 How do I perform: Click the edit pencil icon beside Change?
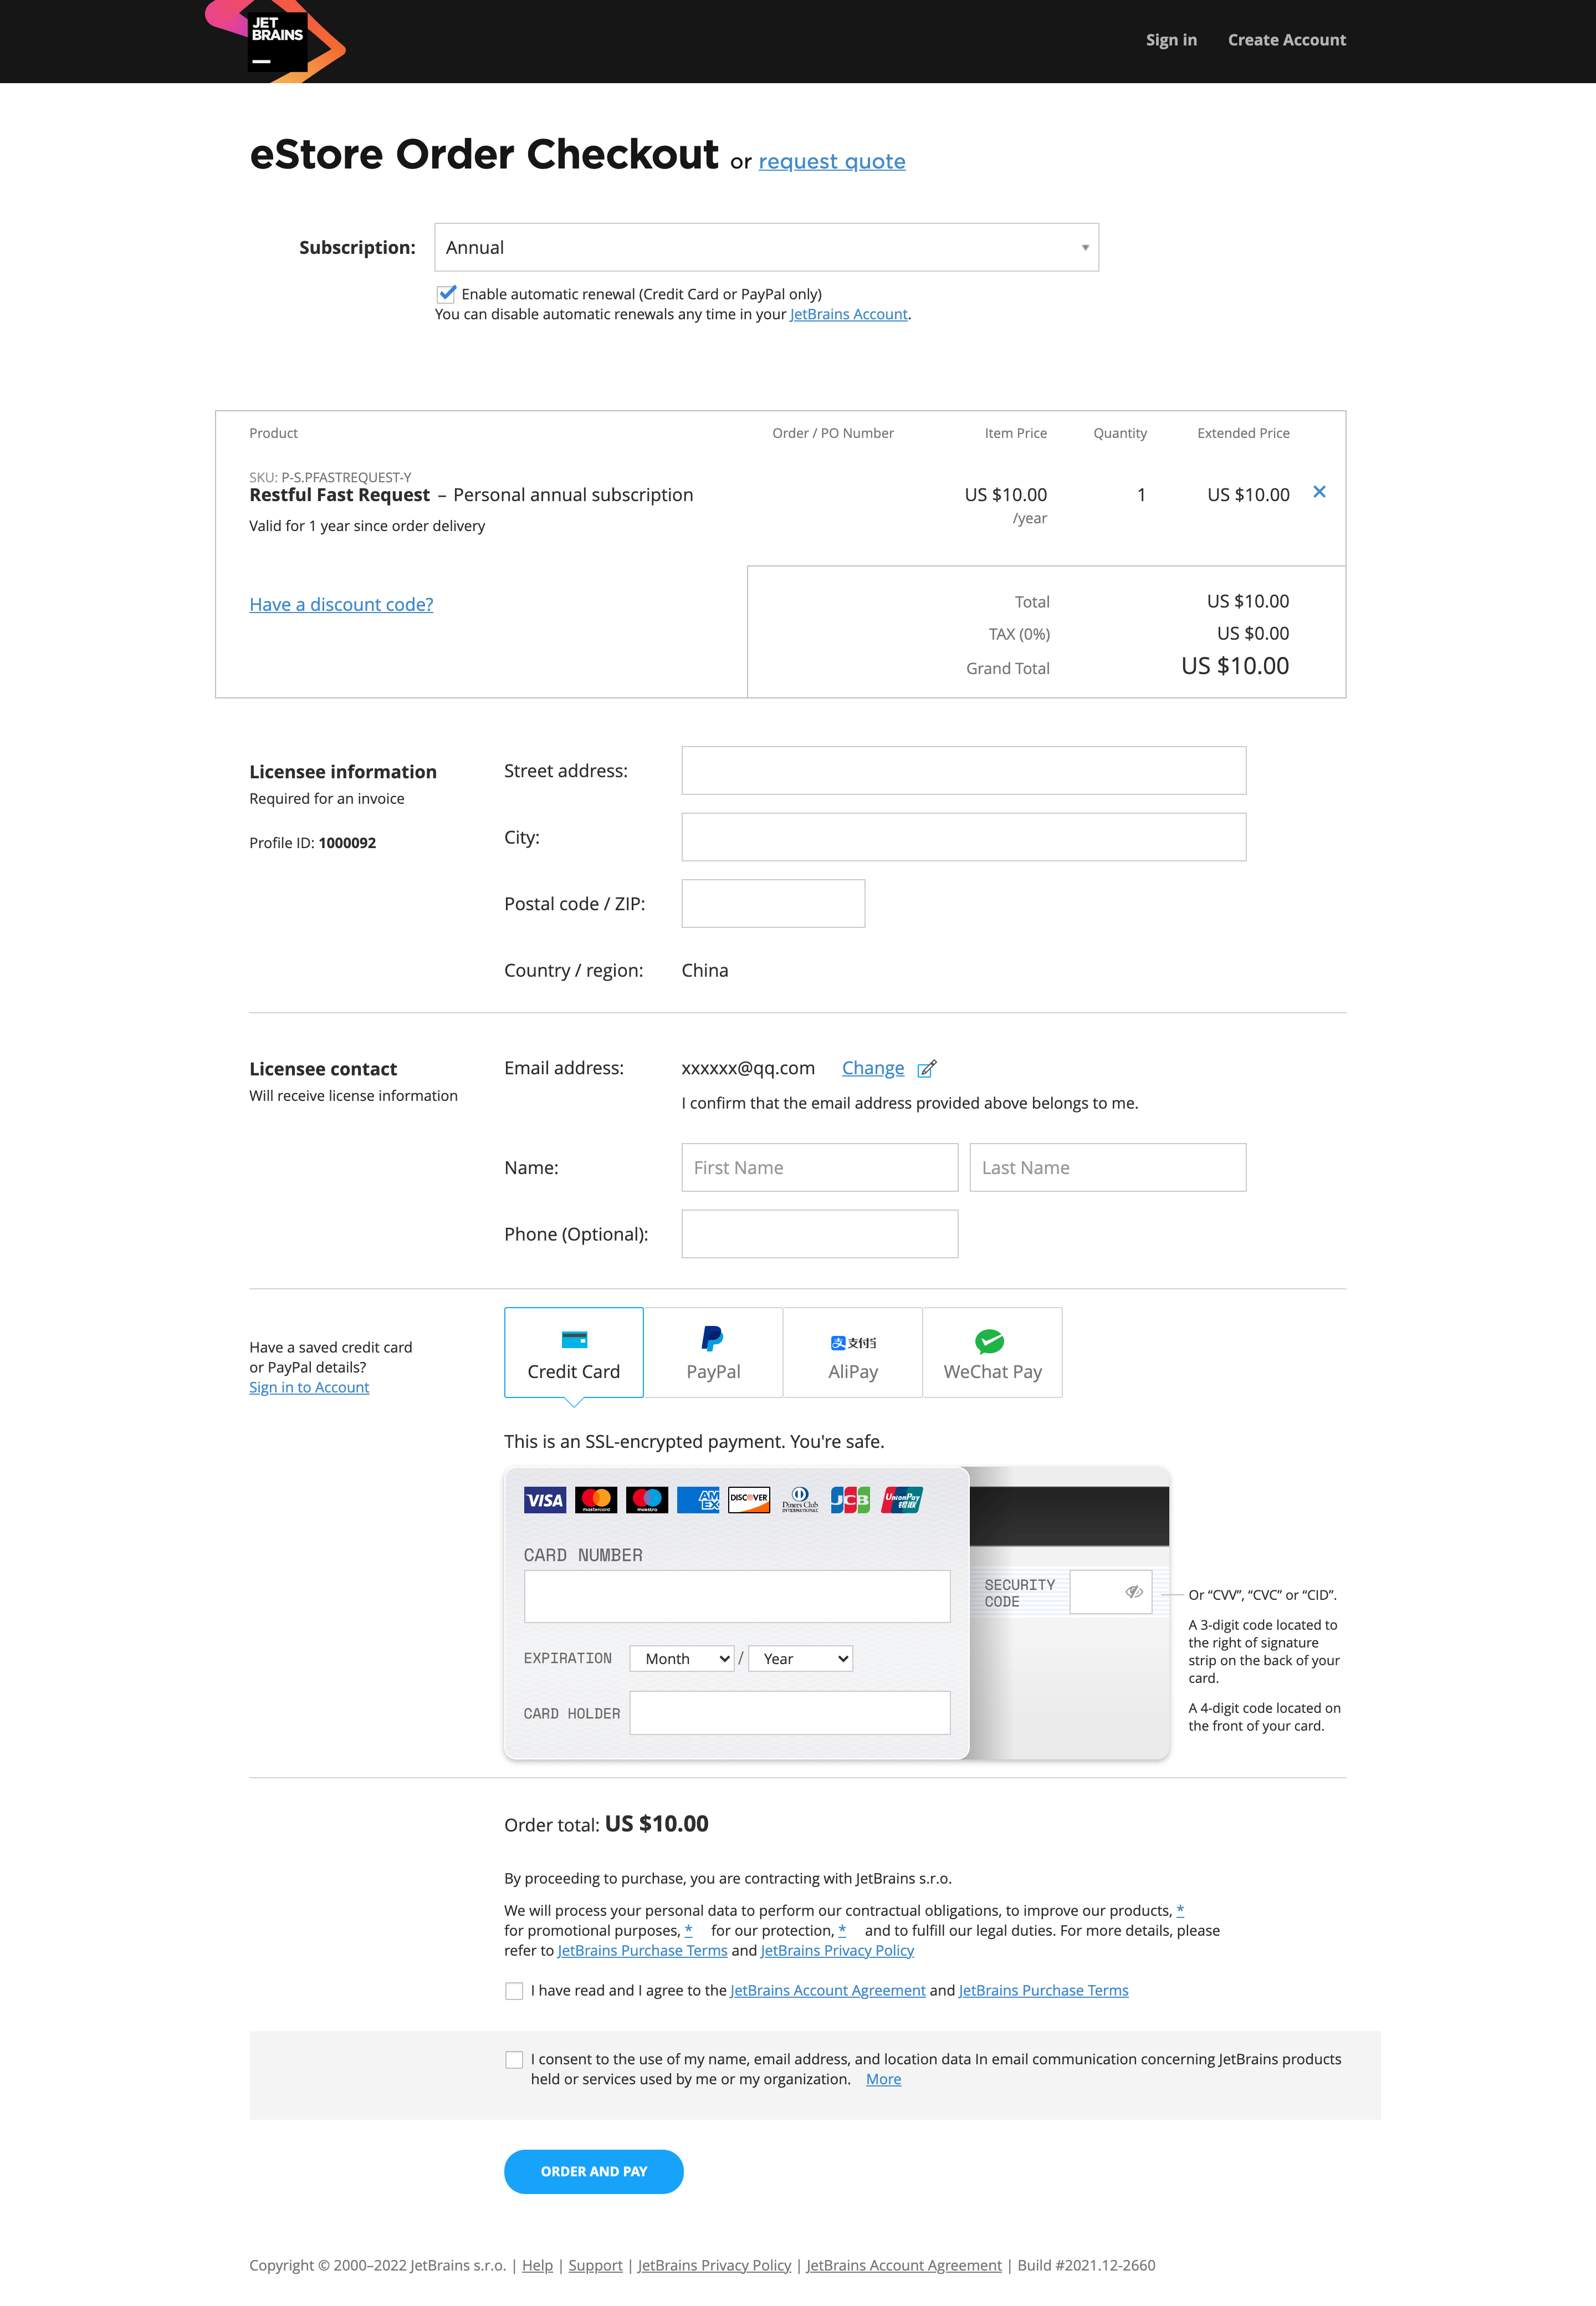[x=926, y=1069]
